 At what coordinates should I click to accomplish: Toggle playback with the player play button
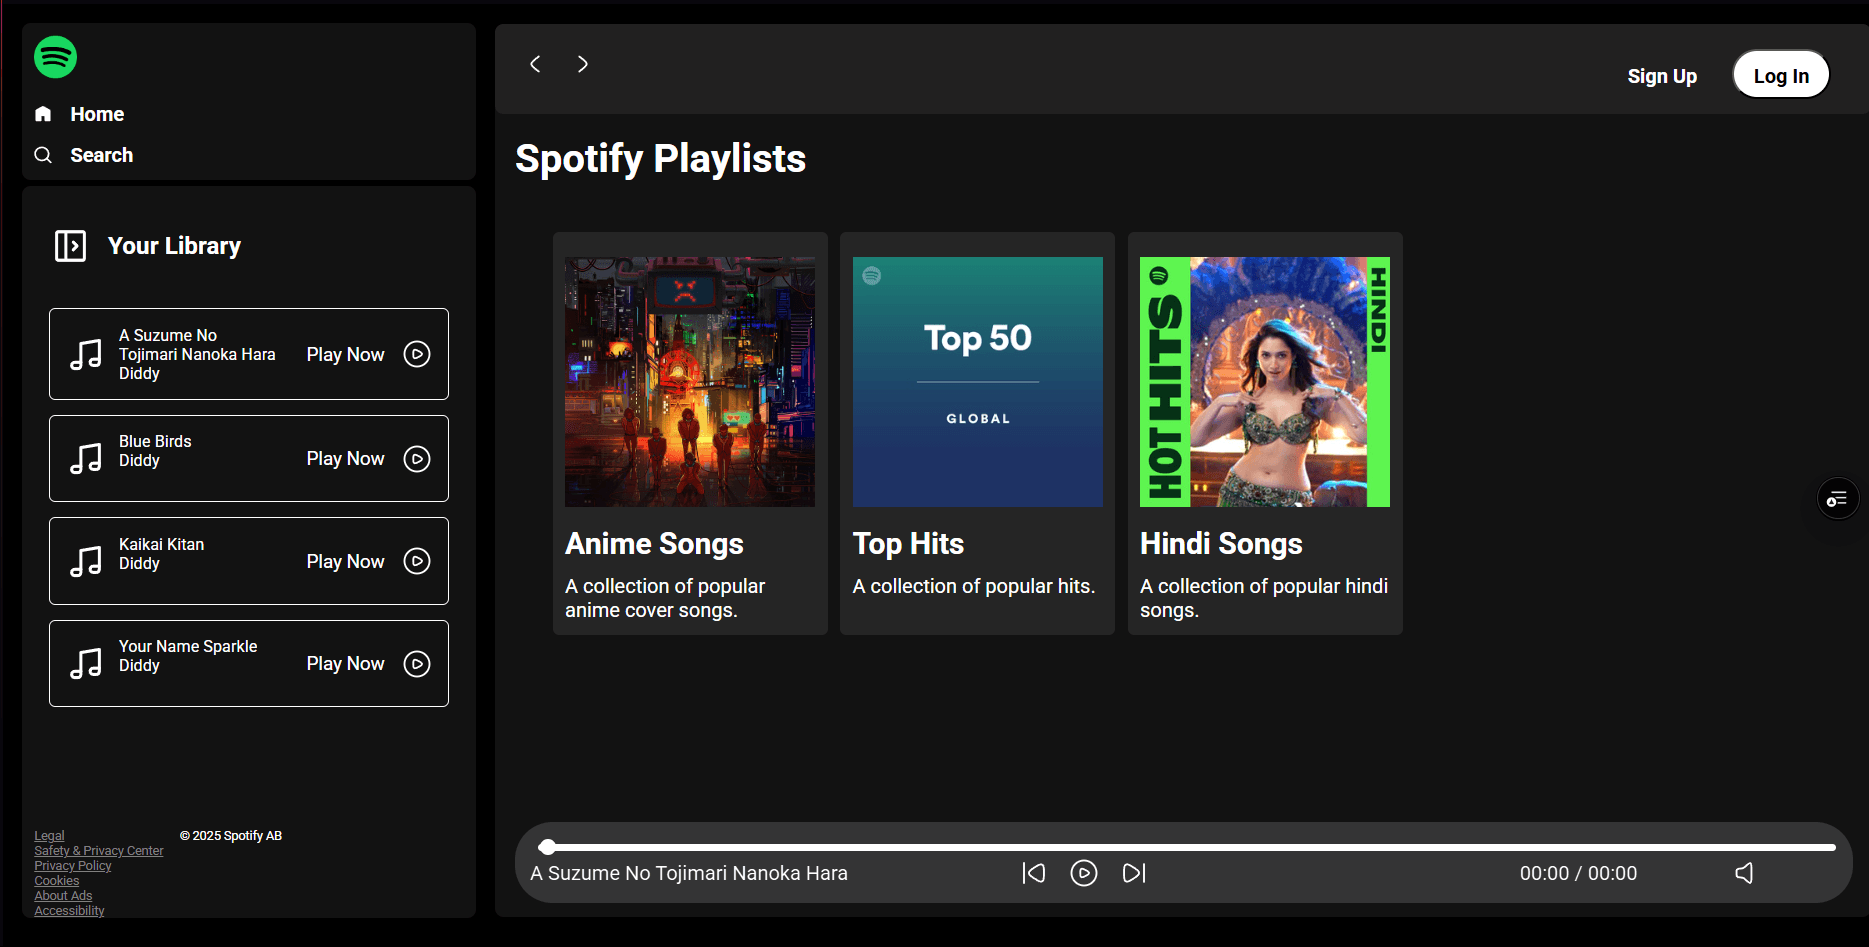coord(1084,873)
